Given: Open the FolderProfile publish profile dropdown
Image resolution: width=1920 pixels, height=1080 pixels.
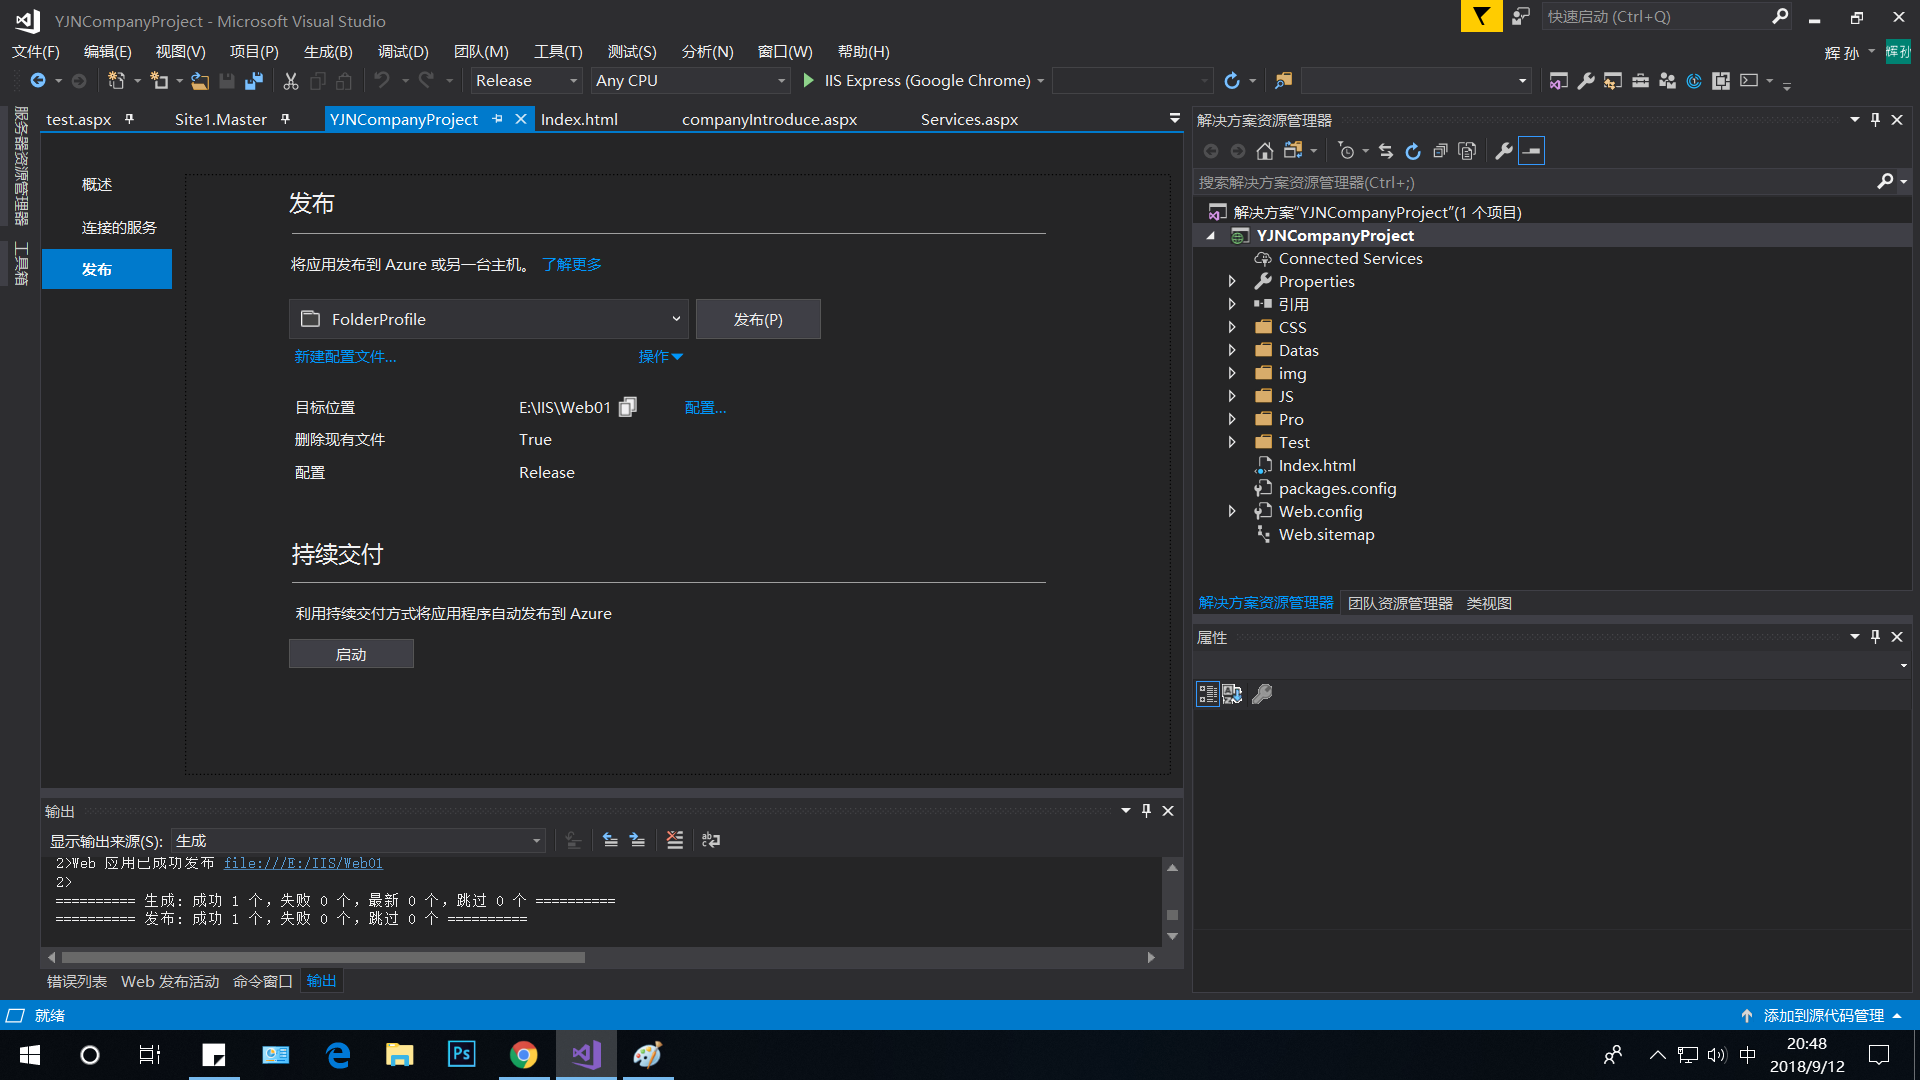Looking at the screenshot, I should (488, 319).
